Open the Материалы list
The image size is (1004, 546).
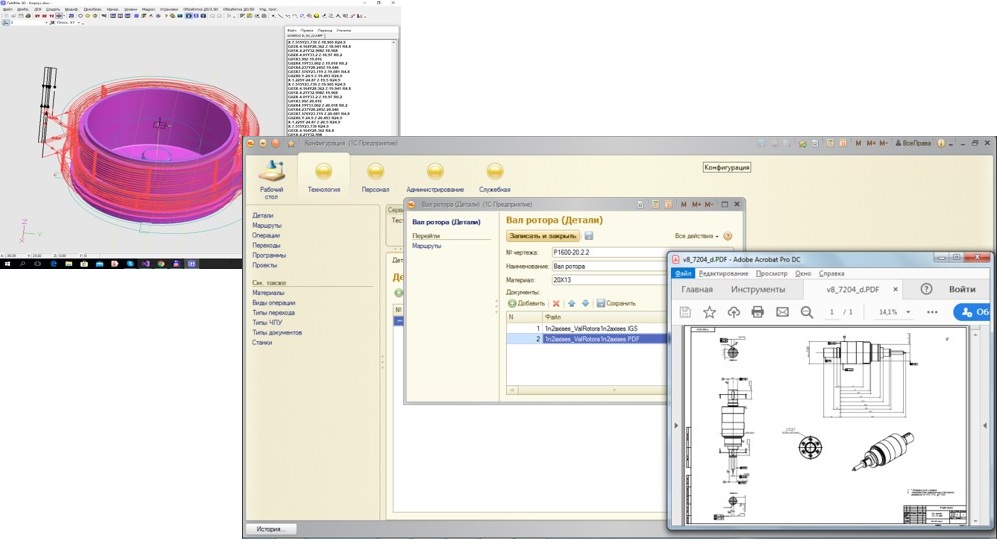[268, 293]
